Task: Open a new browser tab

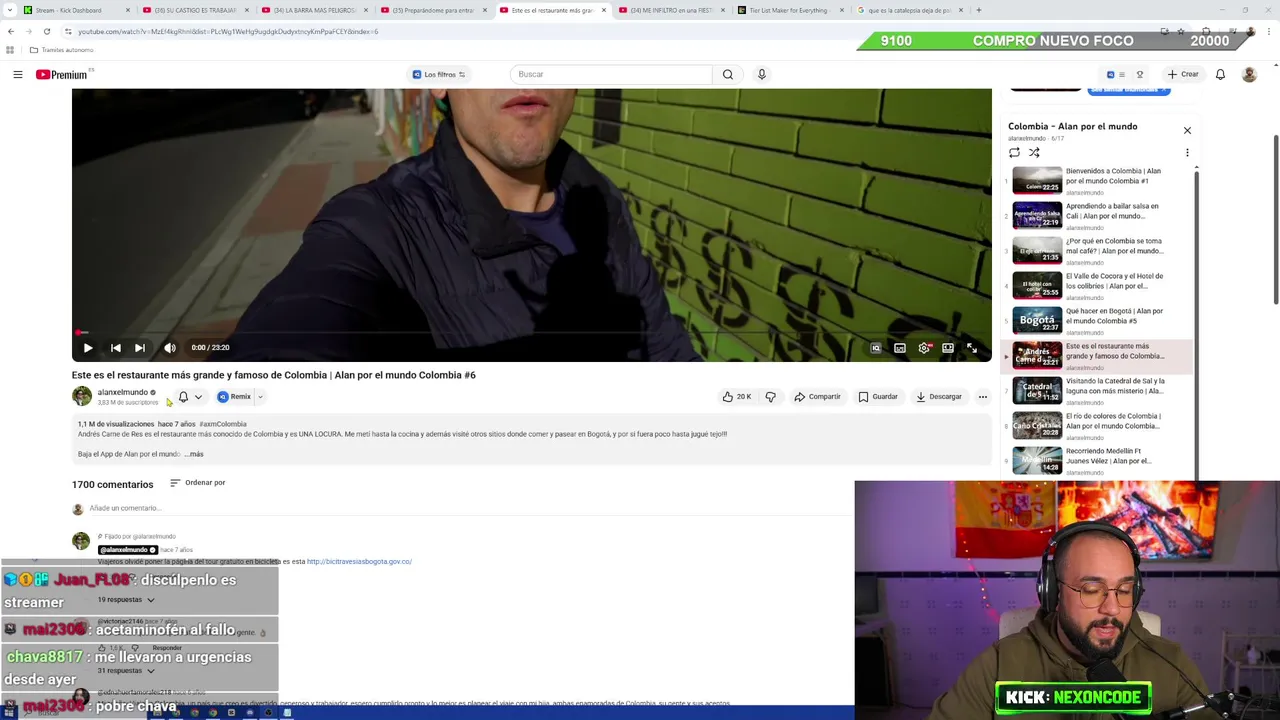Action: click(978, 10)
